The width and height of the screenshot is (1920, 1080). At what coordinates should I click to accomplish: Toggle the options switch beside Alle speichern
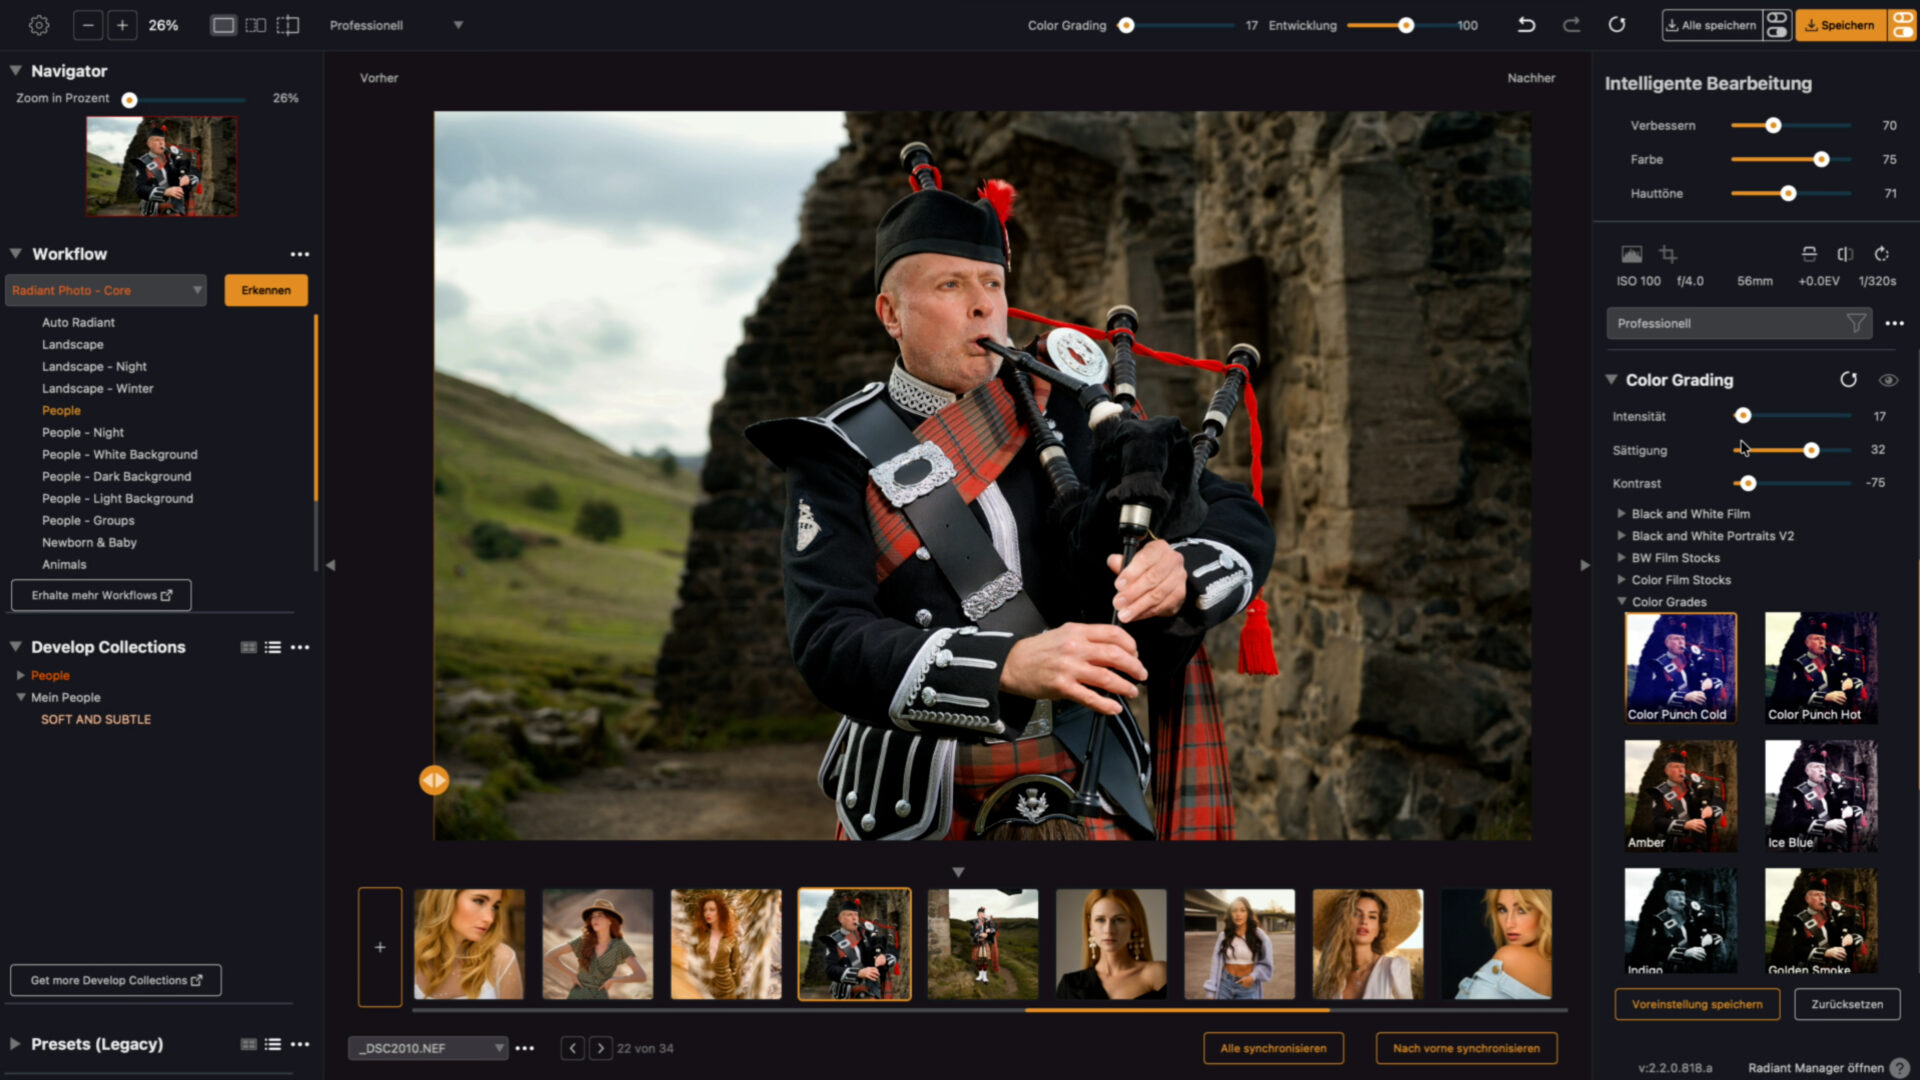tap(1777, 25)
